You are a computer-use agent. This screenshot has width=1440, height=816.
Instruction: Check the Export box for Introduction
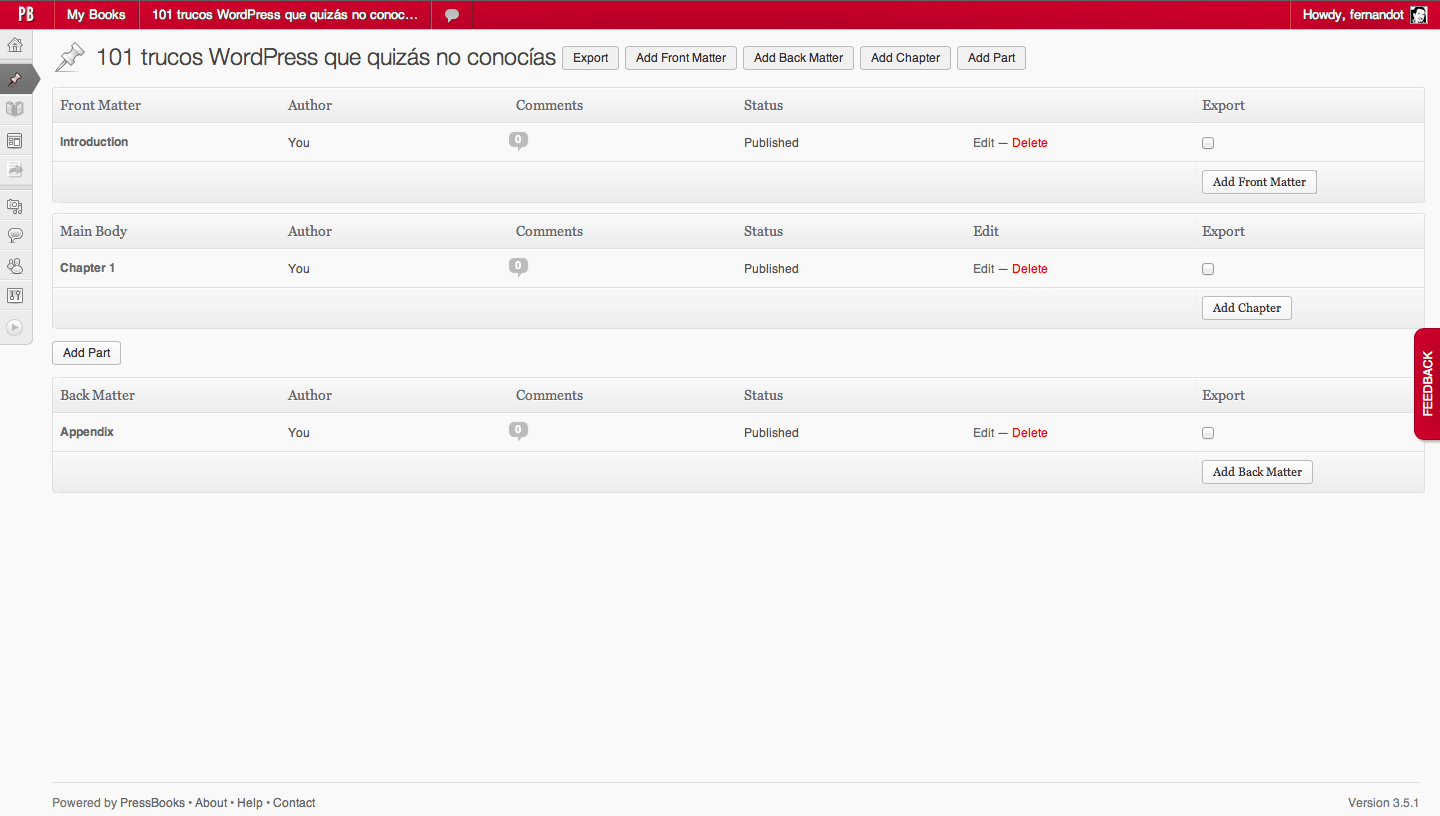pos(1208,143)
